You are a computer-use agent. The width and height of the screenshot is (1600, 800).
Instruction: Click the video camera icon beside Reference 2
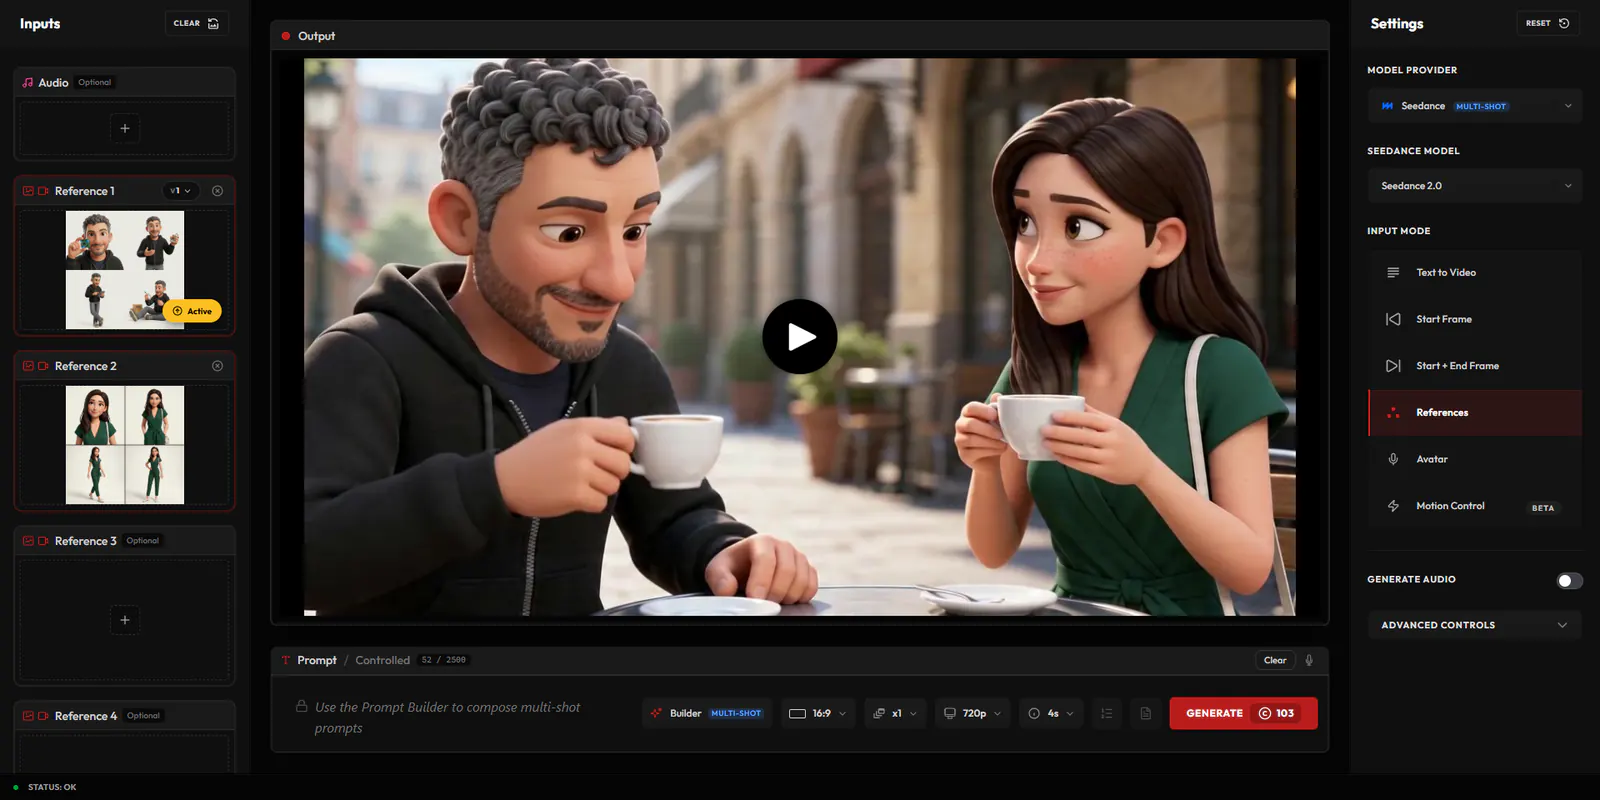pyautogui.click(x=43, y=366)
